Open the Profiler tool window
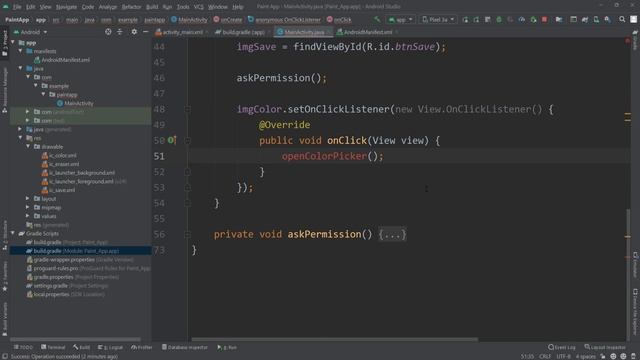Screen dimensions: 640x360 [142, 347]
